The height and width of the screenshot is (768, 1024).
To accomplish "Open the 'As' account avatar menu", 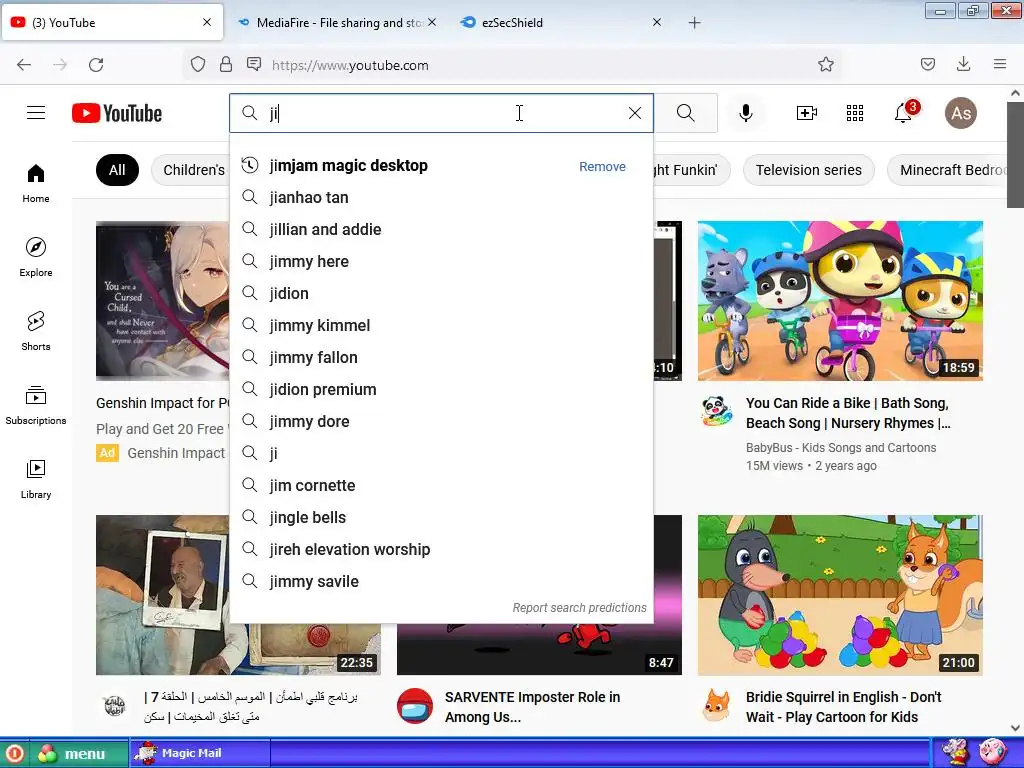I will click(961, 113).
